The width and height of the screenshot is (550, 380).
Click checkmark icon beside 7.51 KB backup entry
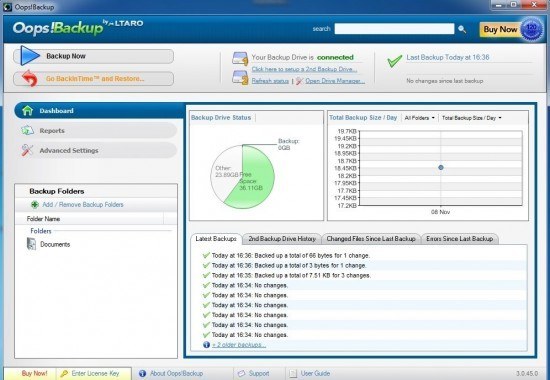[206, 275]
